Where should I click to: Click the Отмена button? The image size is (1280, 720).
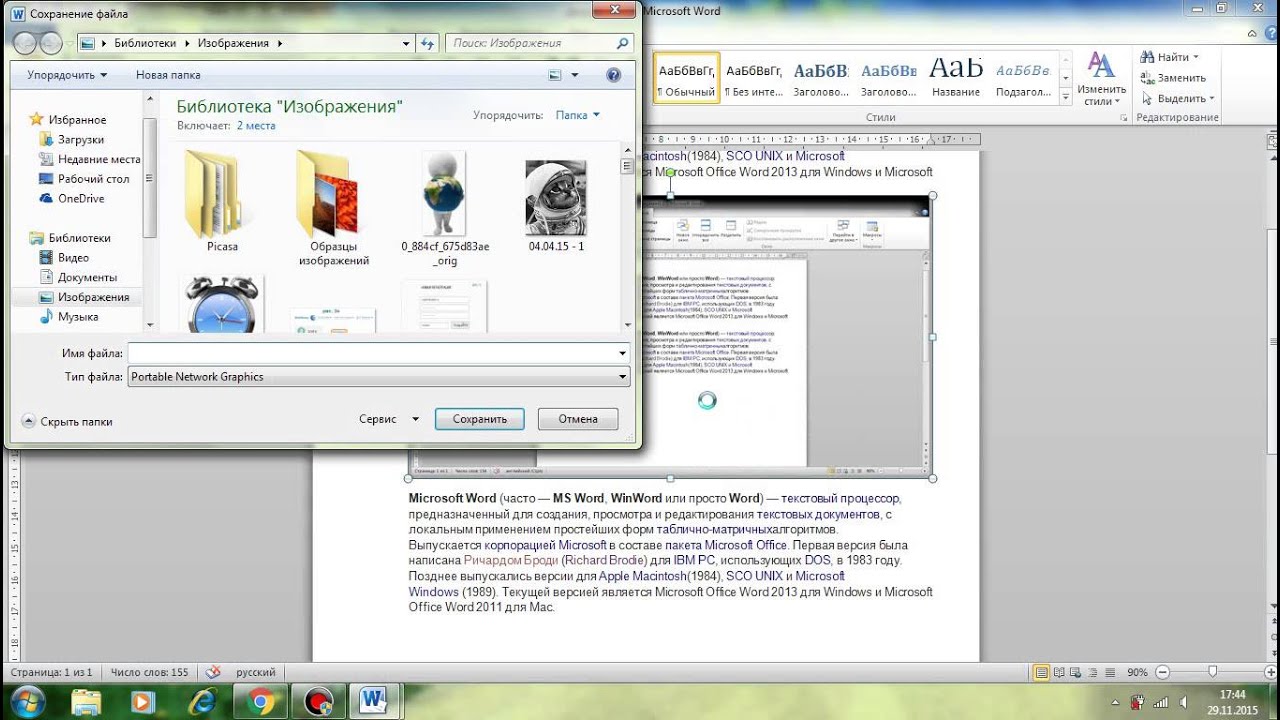click(x=578, y=419)
